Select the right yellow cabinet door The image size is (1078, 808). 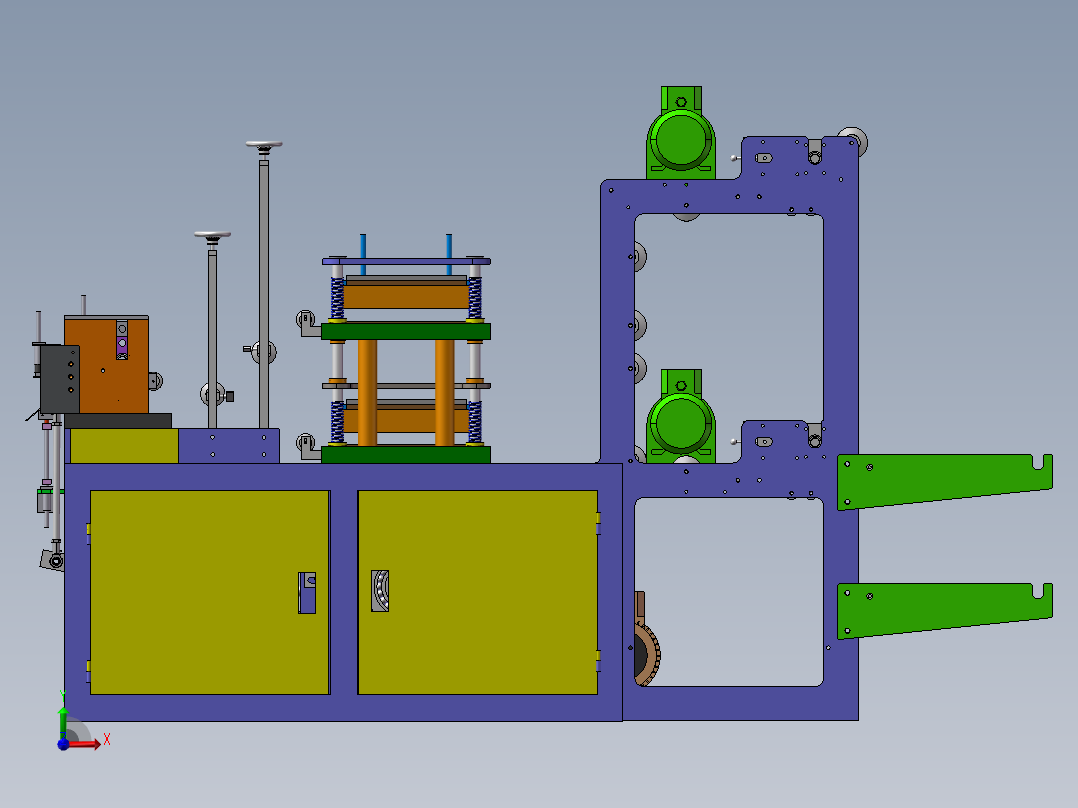[x=478, y=592]
